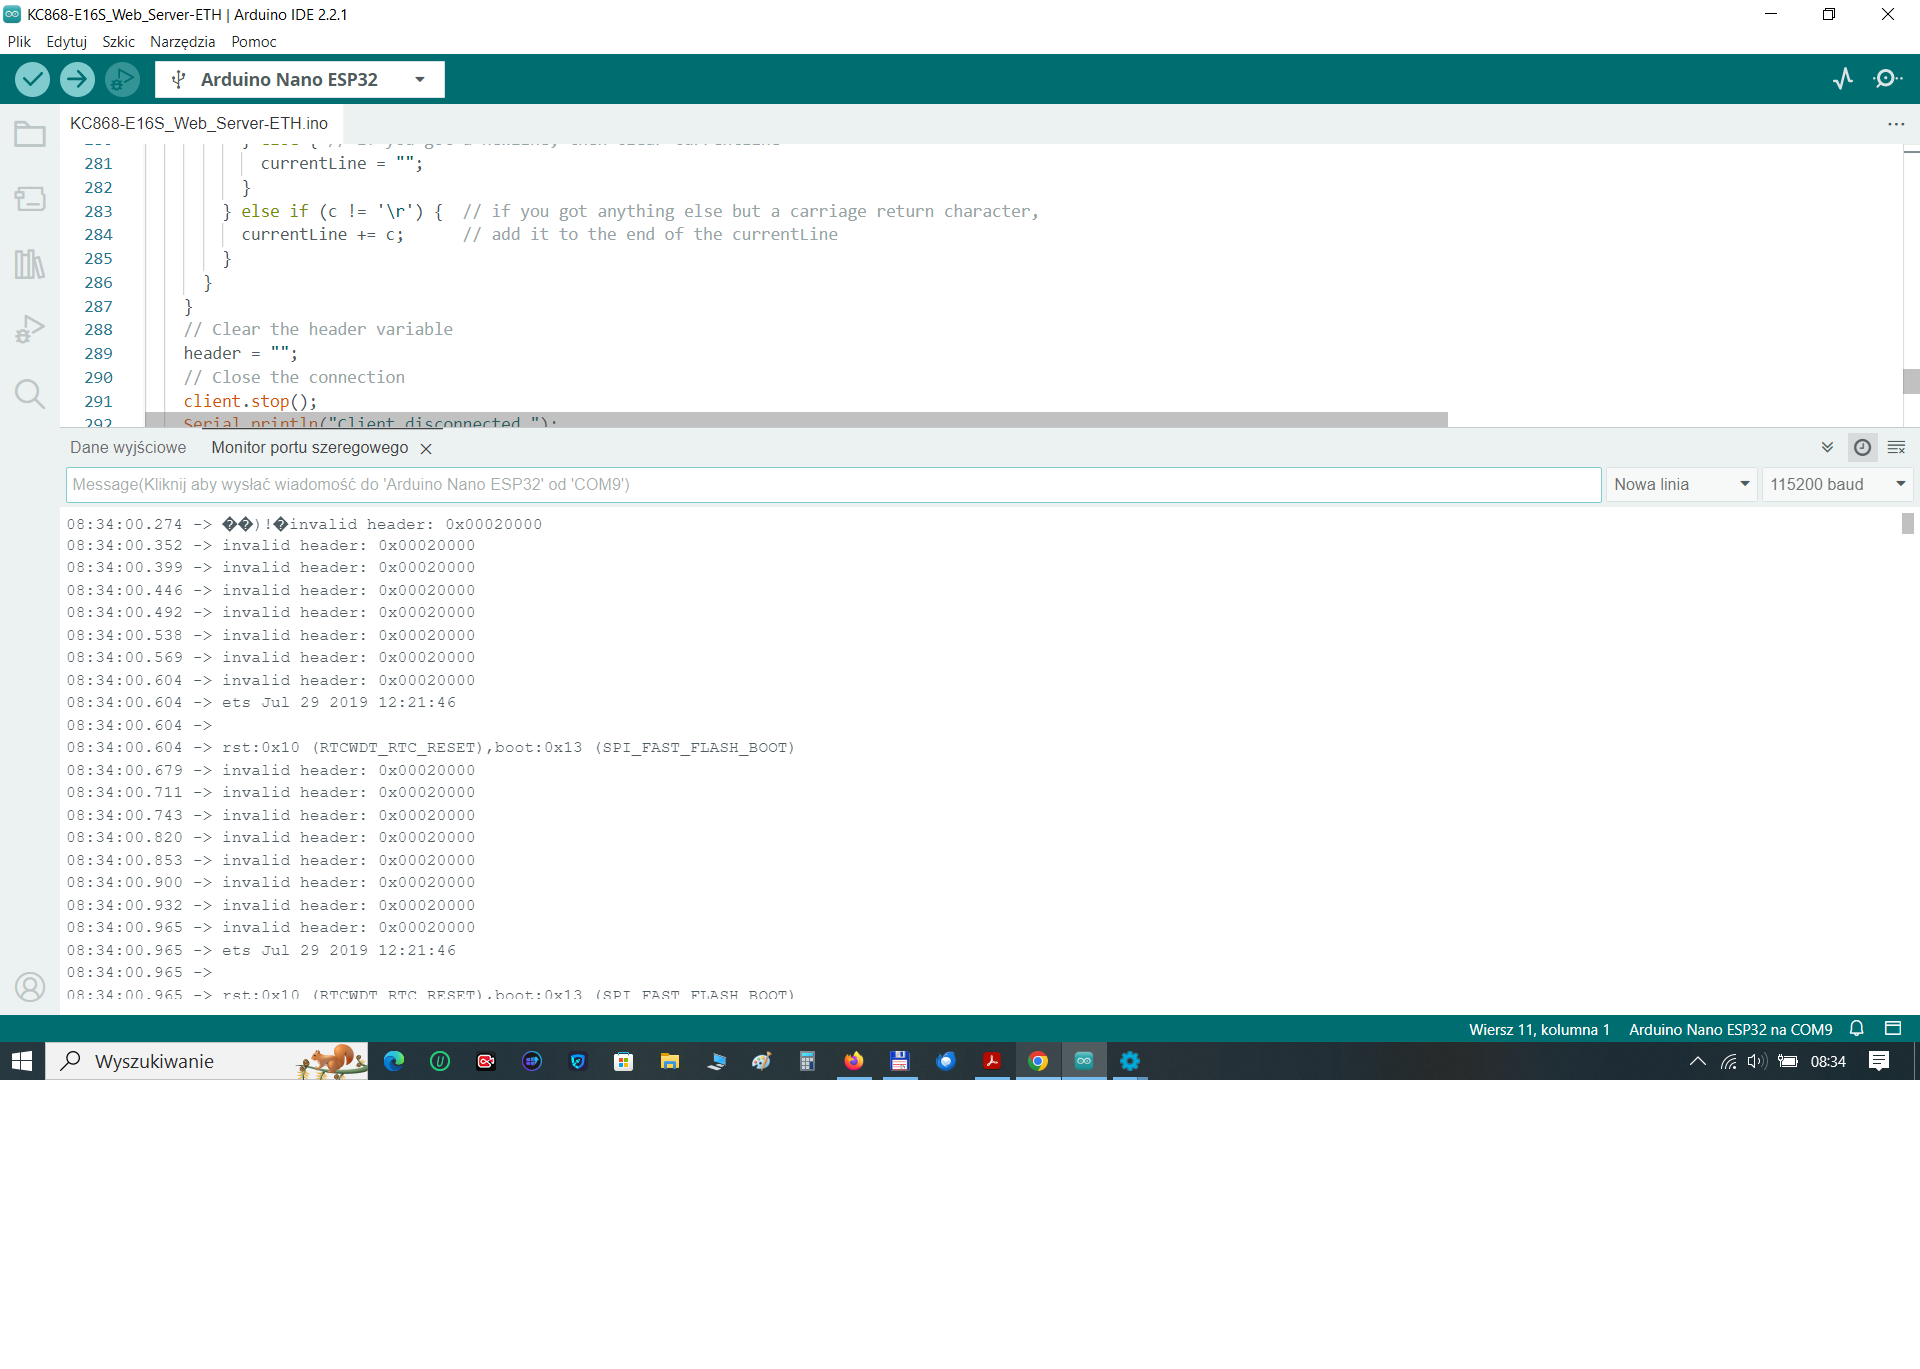Image resolution: width=1920 pixels, height=1369 pixels.
Task: Open the Nowa linia line ending dropdown
Action: (x=1682, y=485)
